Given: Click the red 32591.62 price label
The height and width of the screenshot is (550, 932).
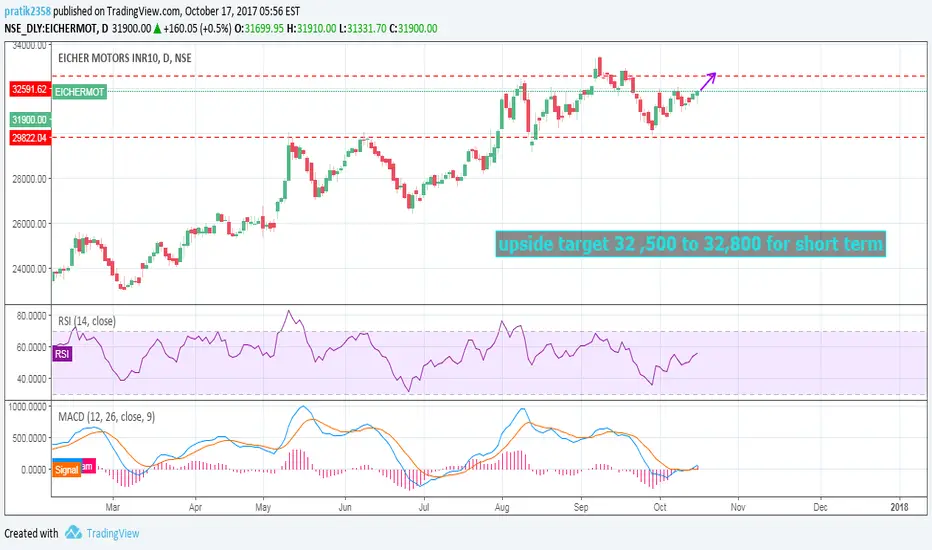Looking at the screenshot, I should coord(30,90).
